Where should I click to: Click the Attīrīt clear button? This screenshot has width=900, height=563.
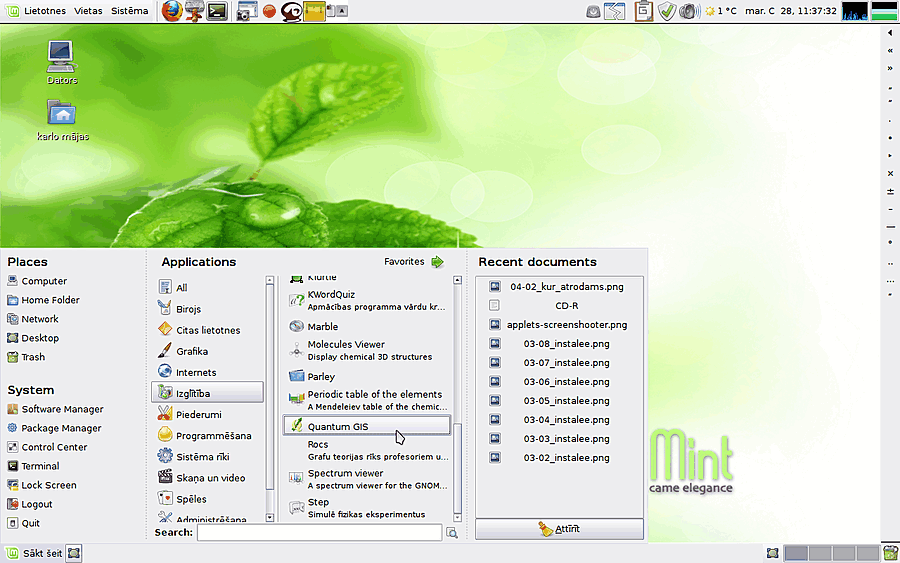559,529
